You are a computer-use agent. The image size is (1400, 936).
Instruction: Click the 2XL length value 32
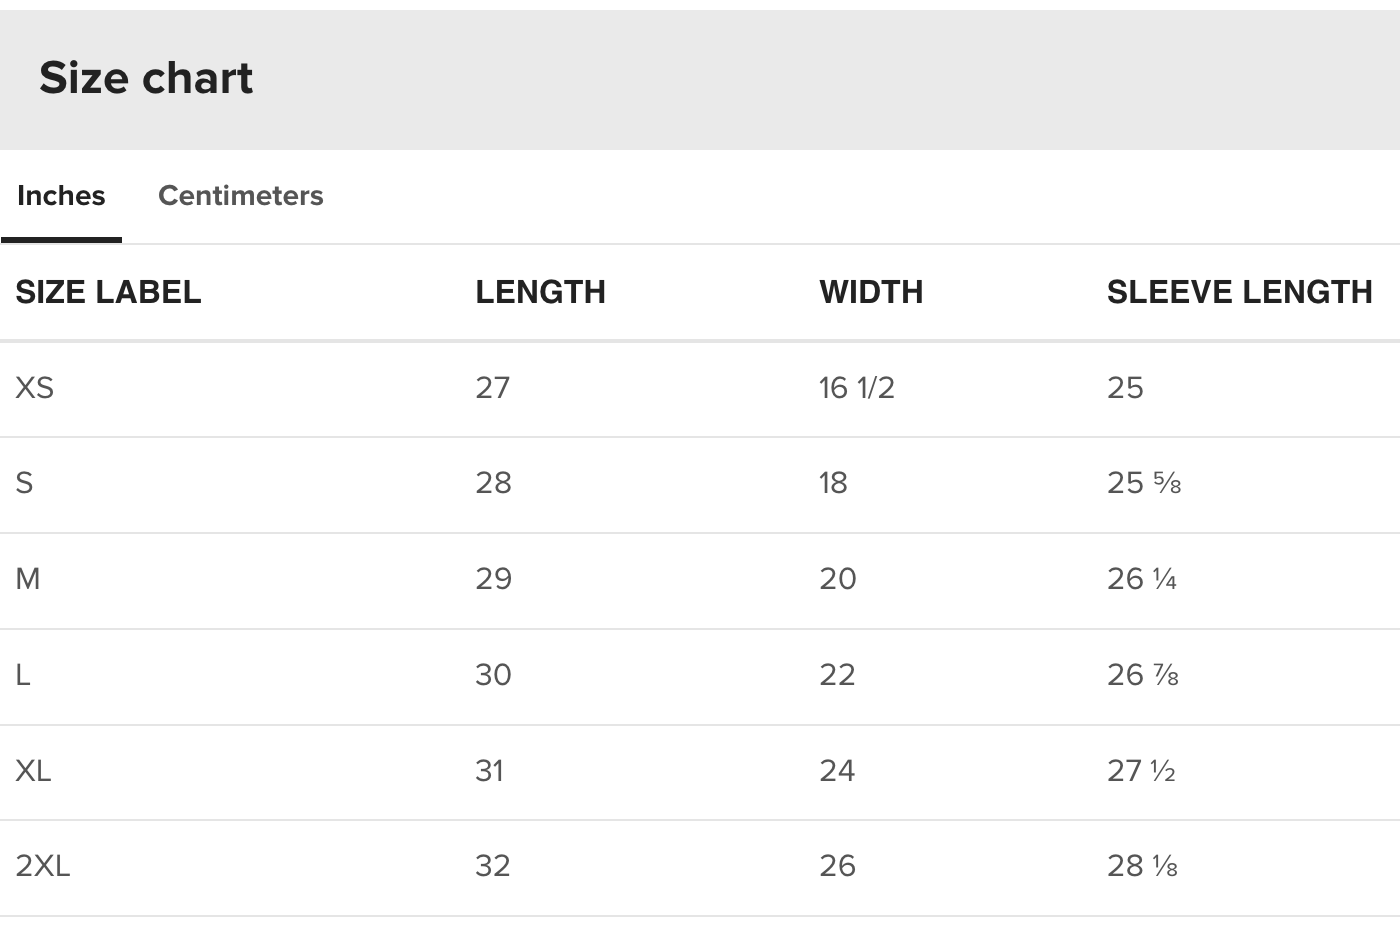click(x=493, y=866)
